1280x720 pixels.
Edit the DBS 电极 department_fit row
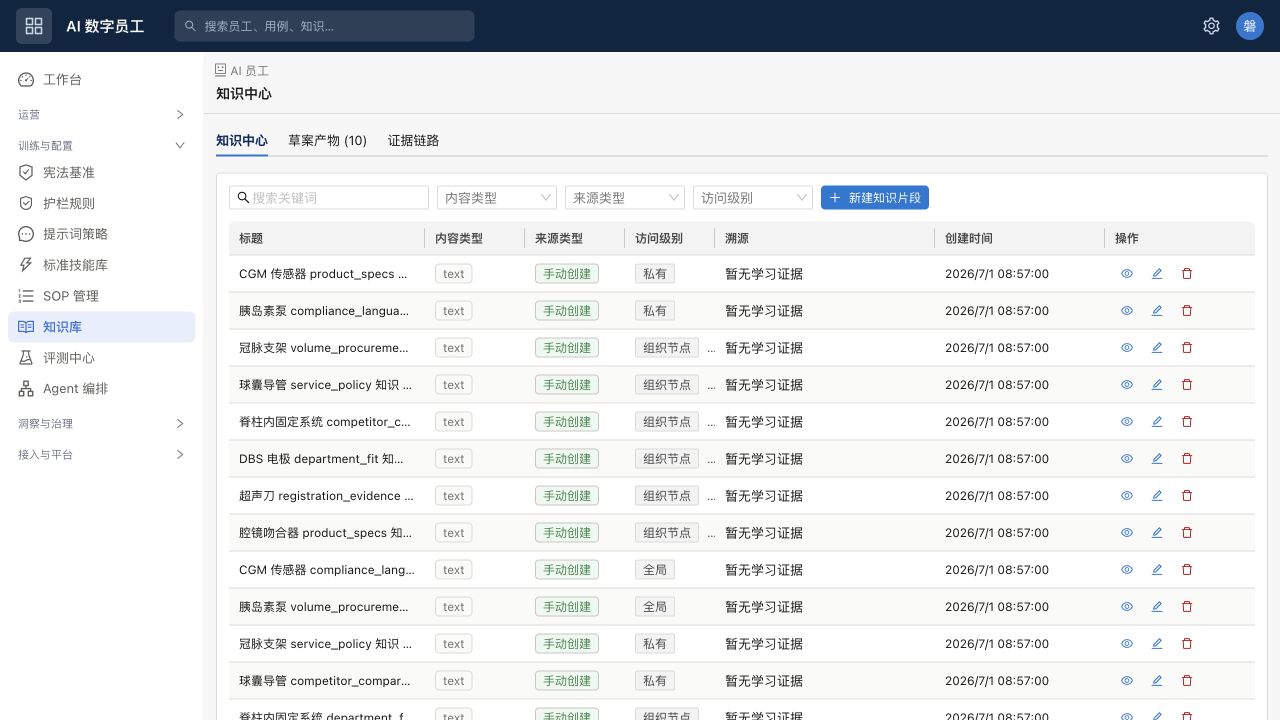click(1157, 459)
